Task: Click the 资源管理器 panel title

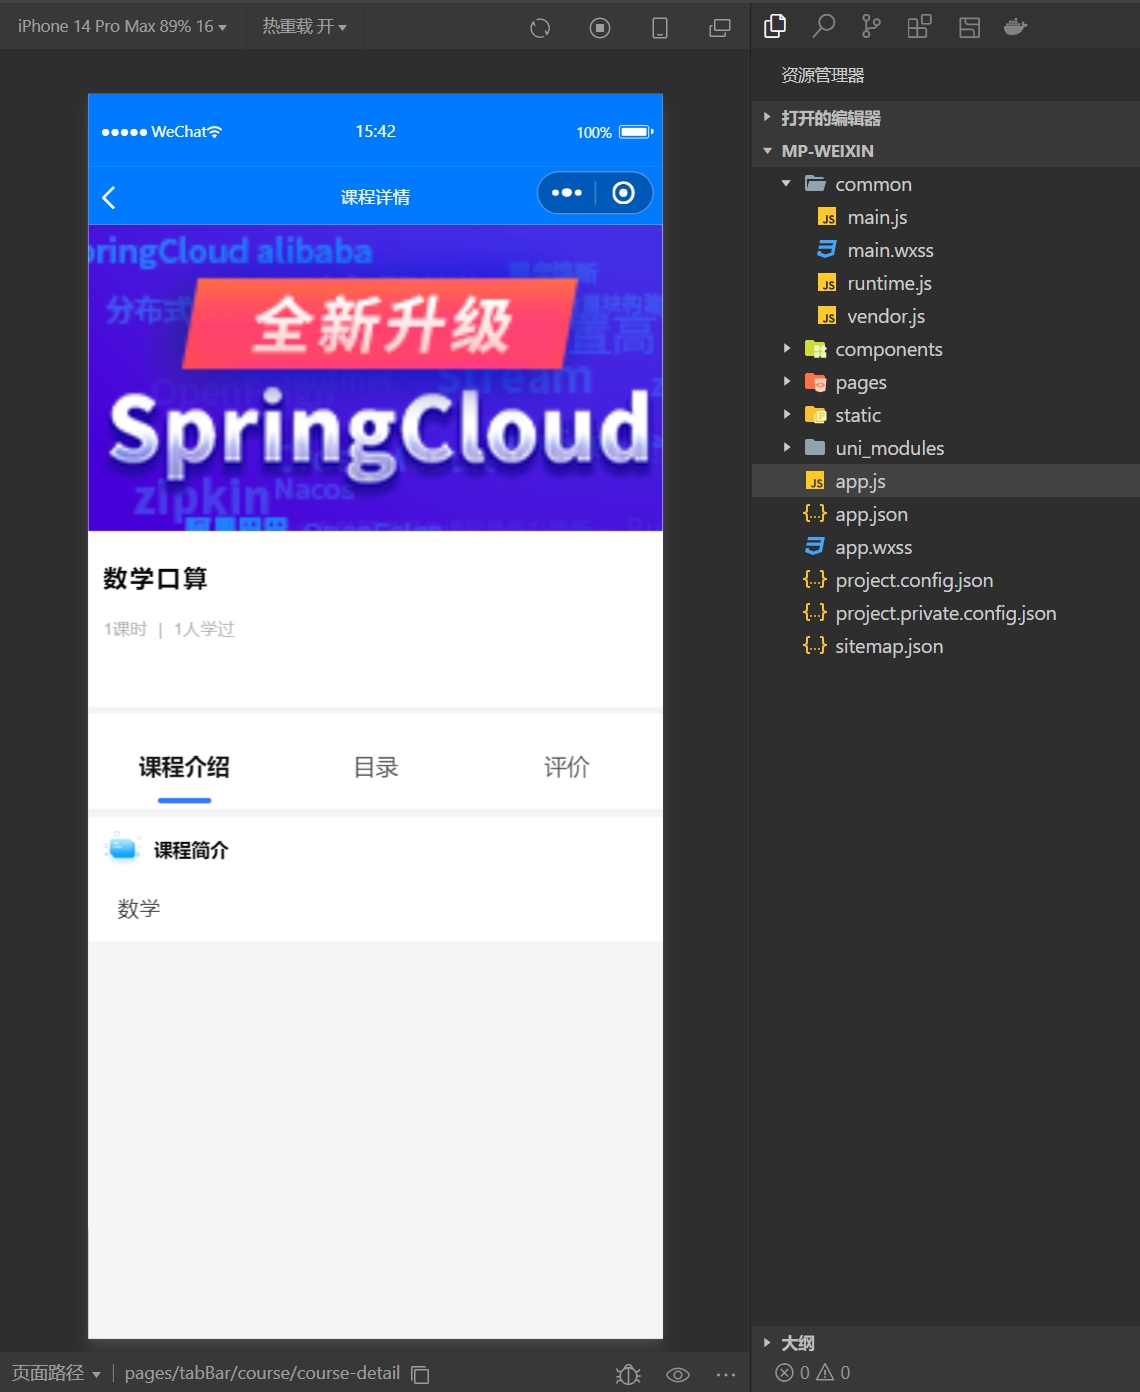Action: pos(823,75)
